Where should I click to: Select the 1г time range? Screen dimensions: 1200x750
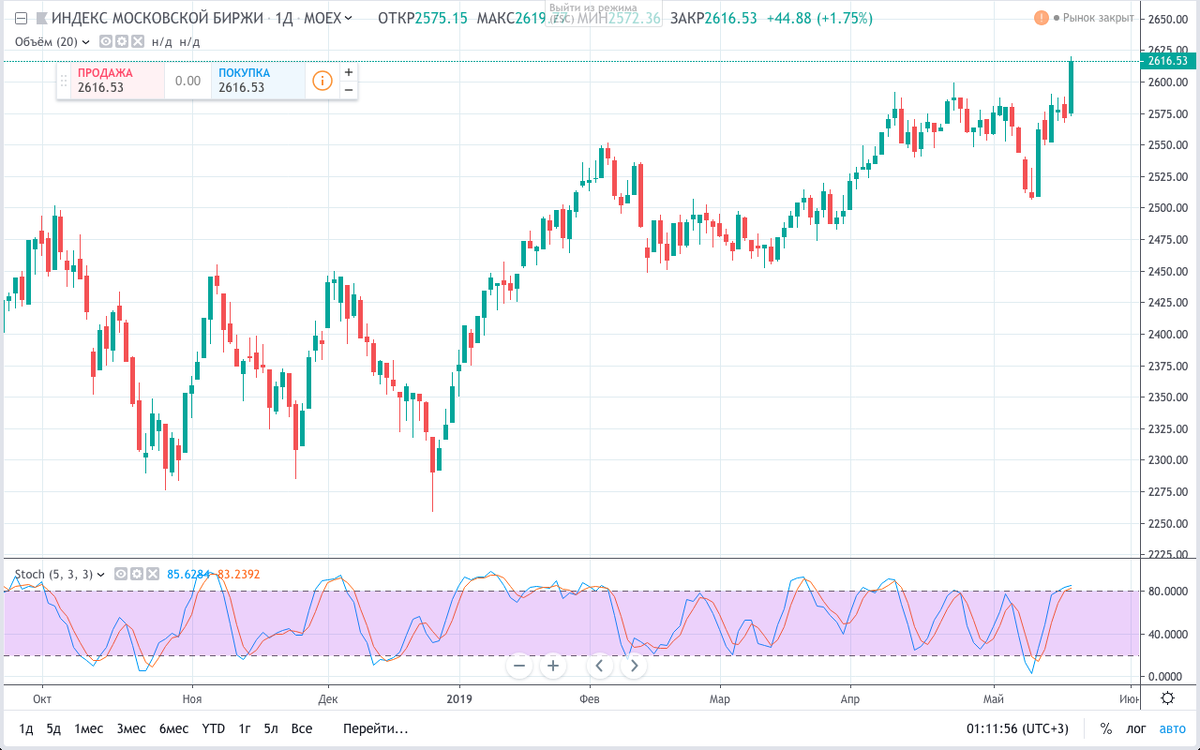244,728
